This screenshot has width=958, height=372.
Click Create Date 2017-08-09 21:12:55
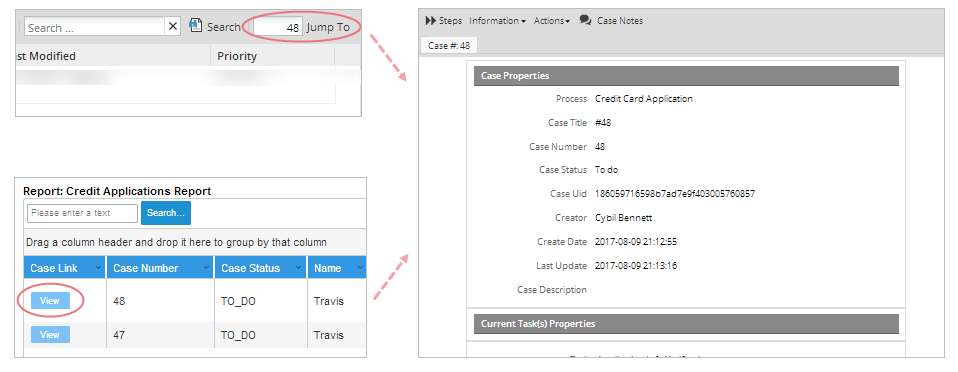tap(636, 242)
